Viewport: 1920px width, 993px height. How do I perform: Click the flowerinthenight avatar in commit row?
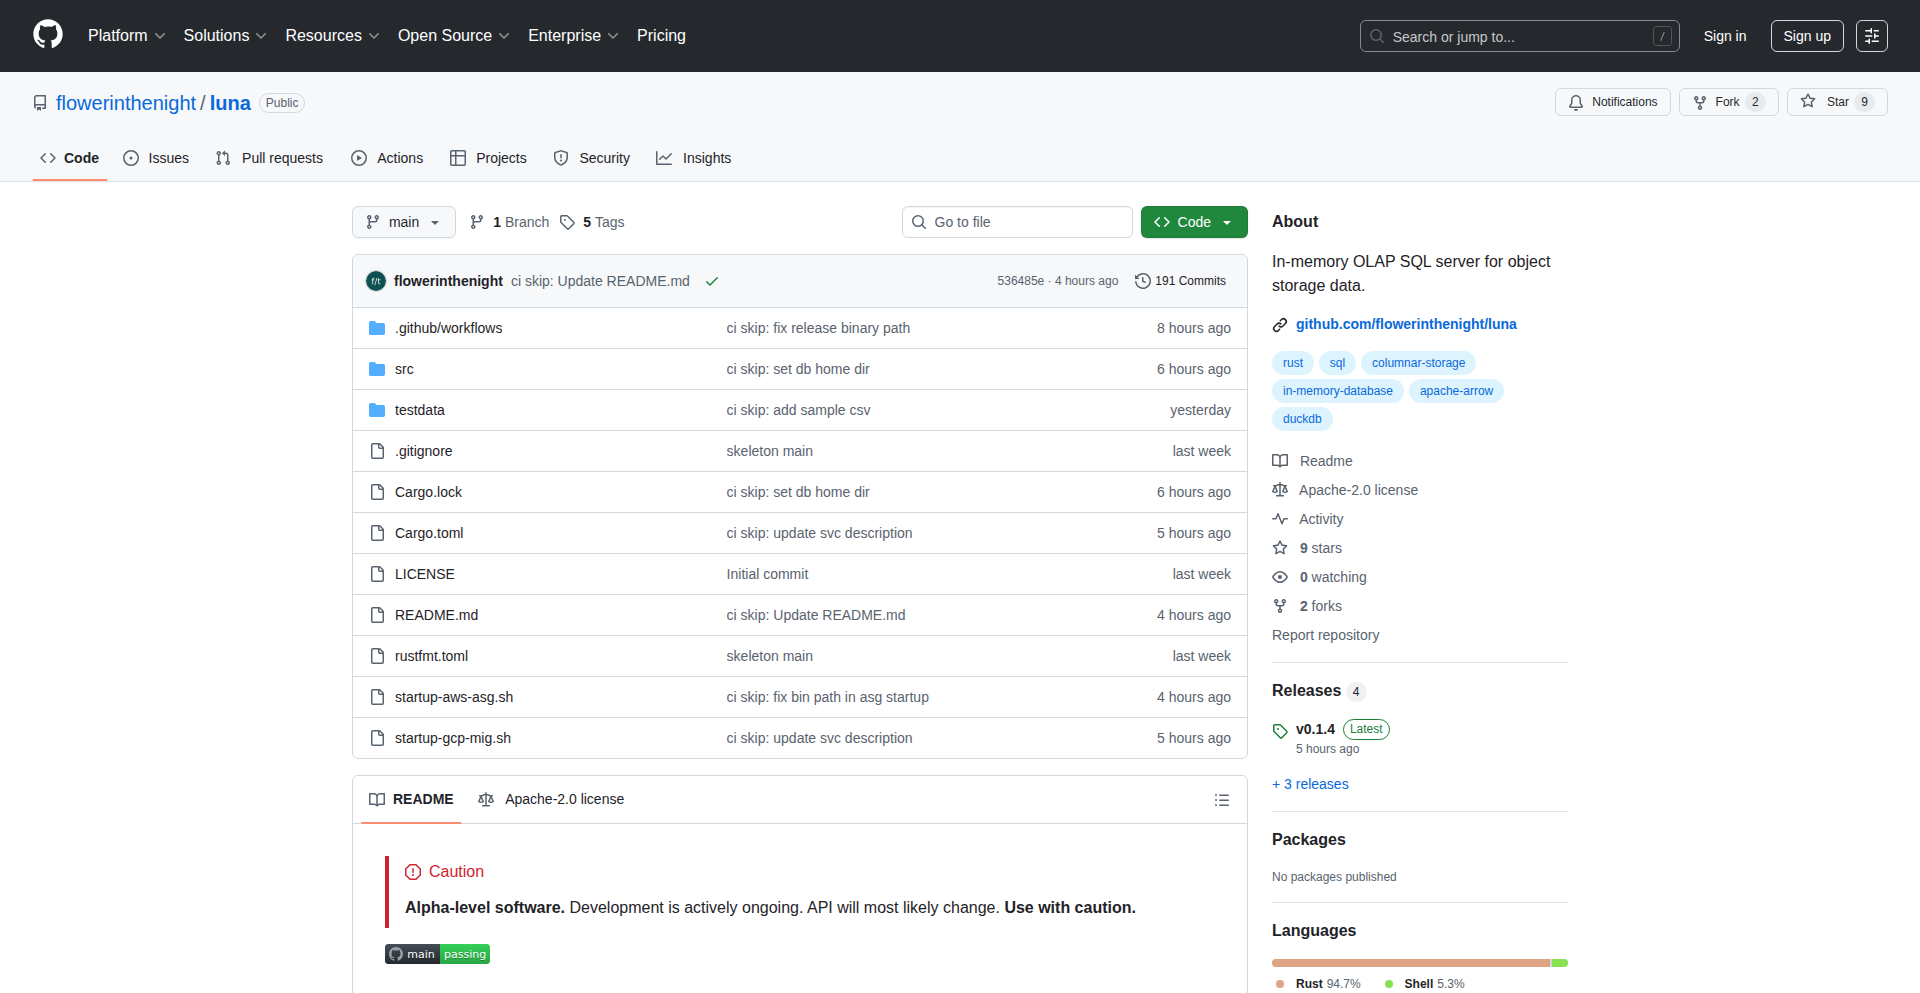[x=376, y=281]
